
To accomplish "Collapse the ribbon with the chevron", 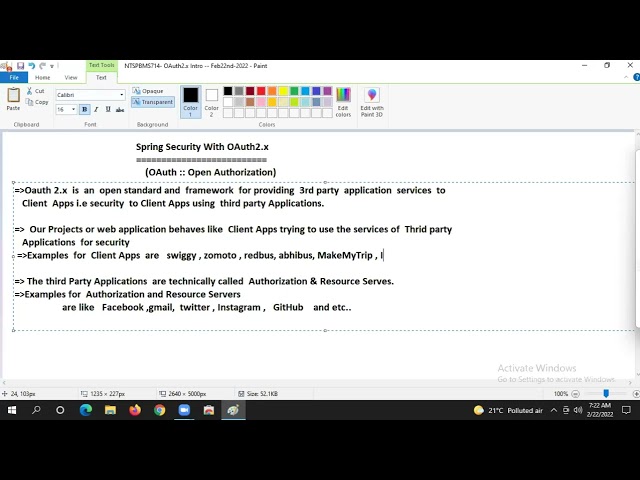I will pos(626,77).
